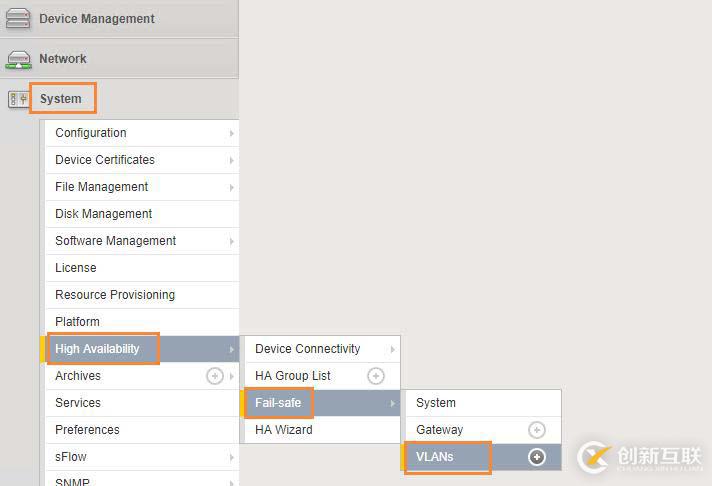Screen dimensions: 712x486
Task: Click the Device Management section icon
Action: 18,18
